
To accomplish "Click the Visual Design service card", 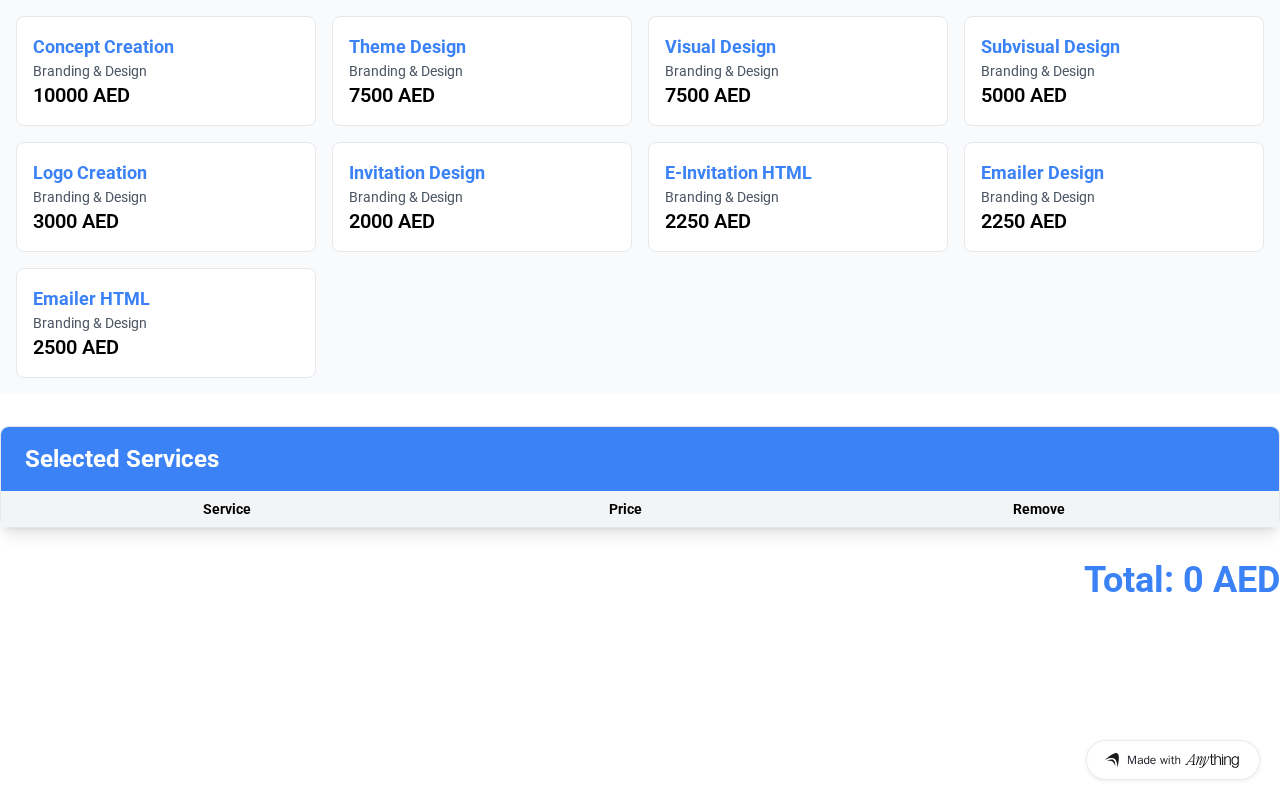I will (798, 71).
